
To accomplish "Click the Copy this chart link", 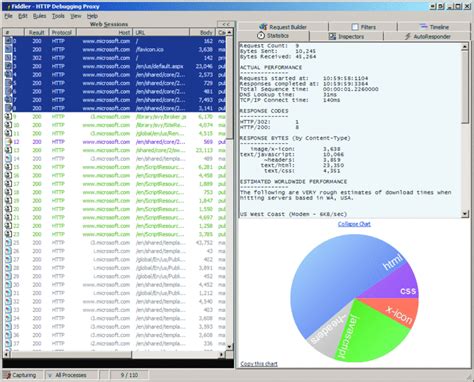I will (x=259, y=364).
